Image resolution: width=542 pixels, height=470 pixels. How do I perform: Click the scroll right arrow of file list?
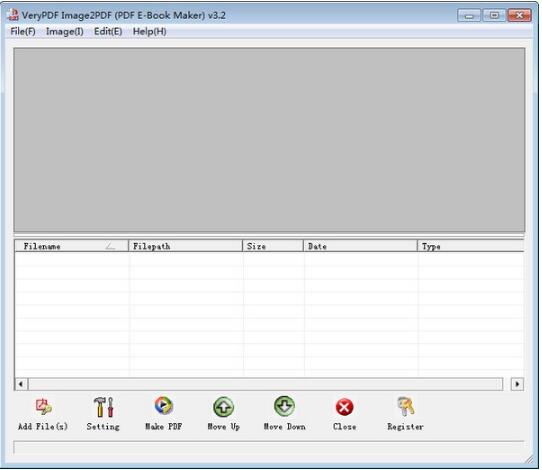click(517, 384)
